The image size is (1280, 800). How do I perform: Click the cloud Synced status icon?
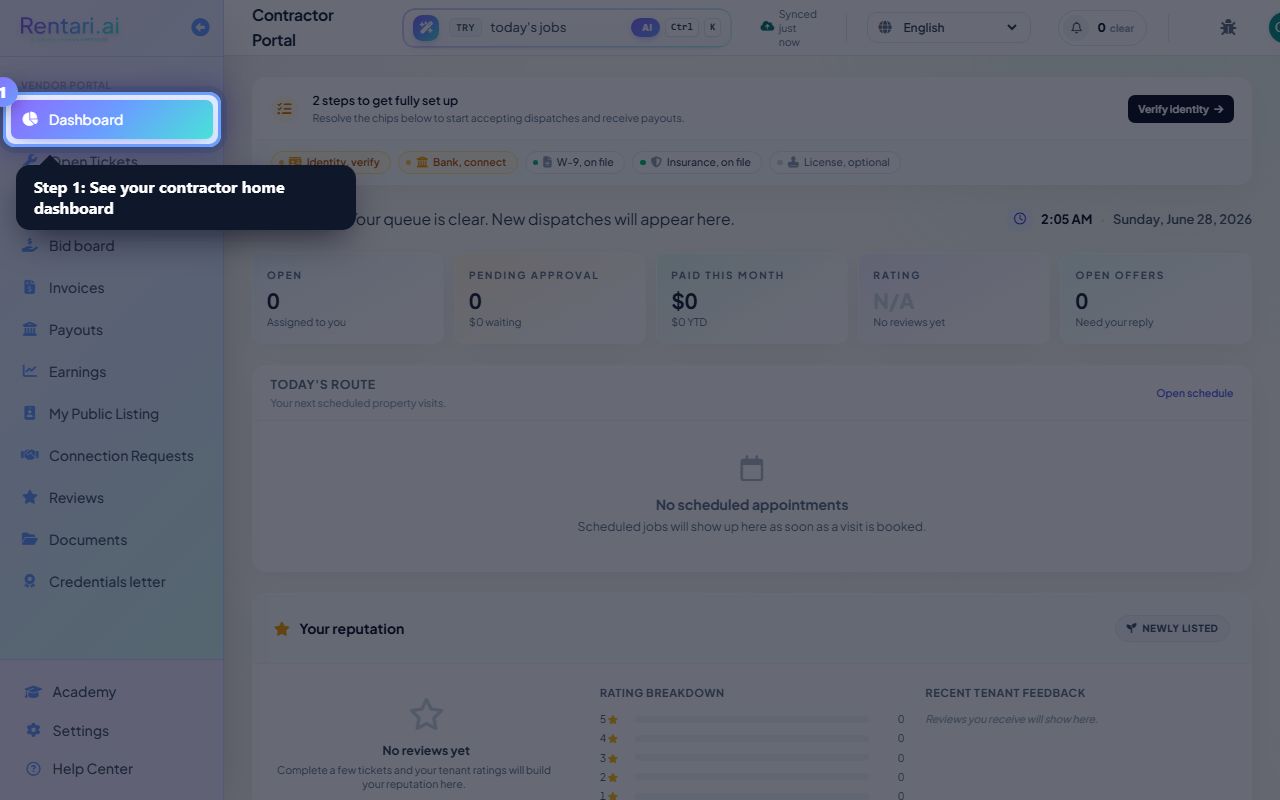pyautogui.click(x=767, y=26)
